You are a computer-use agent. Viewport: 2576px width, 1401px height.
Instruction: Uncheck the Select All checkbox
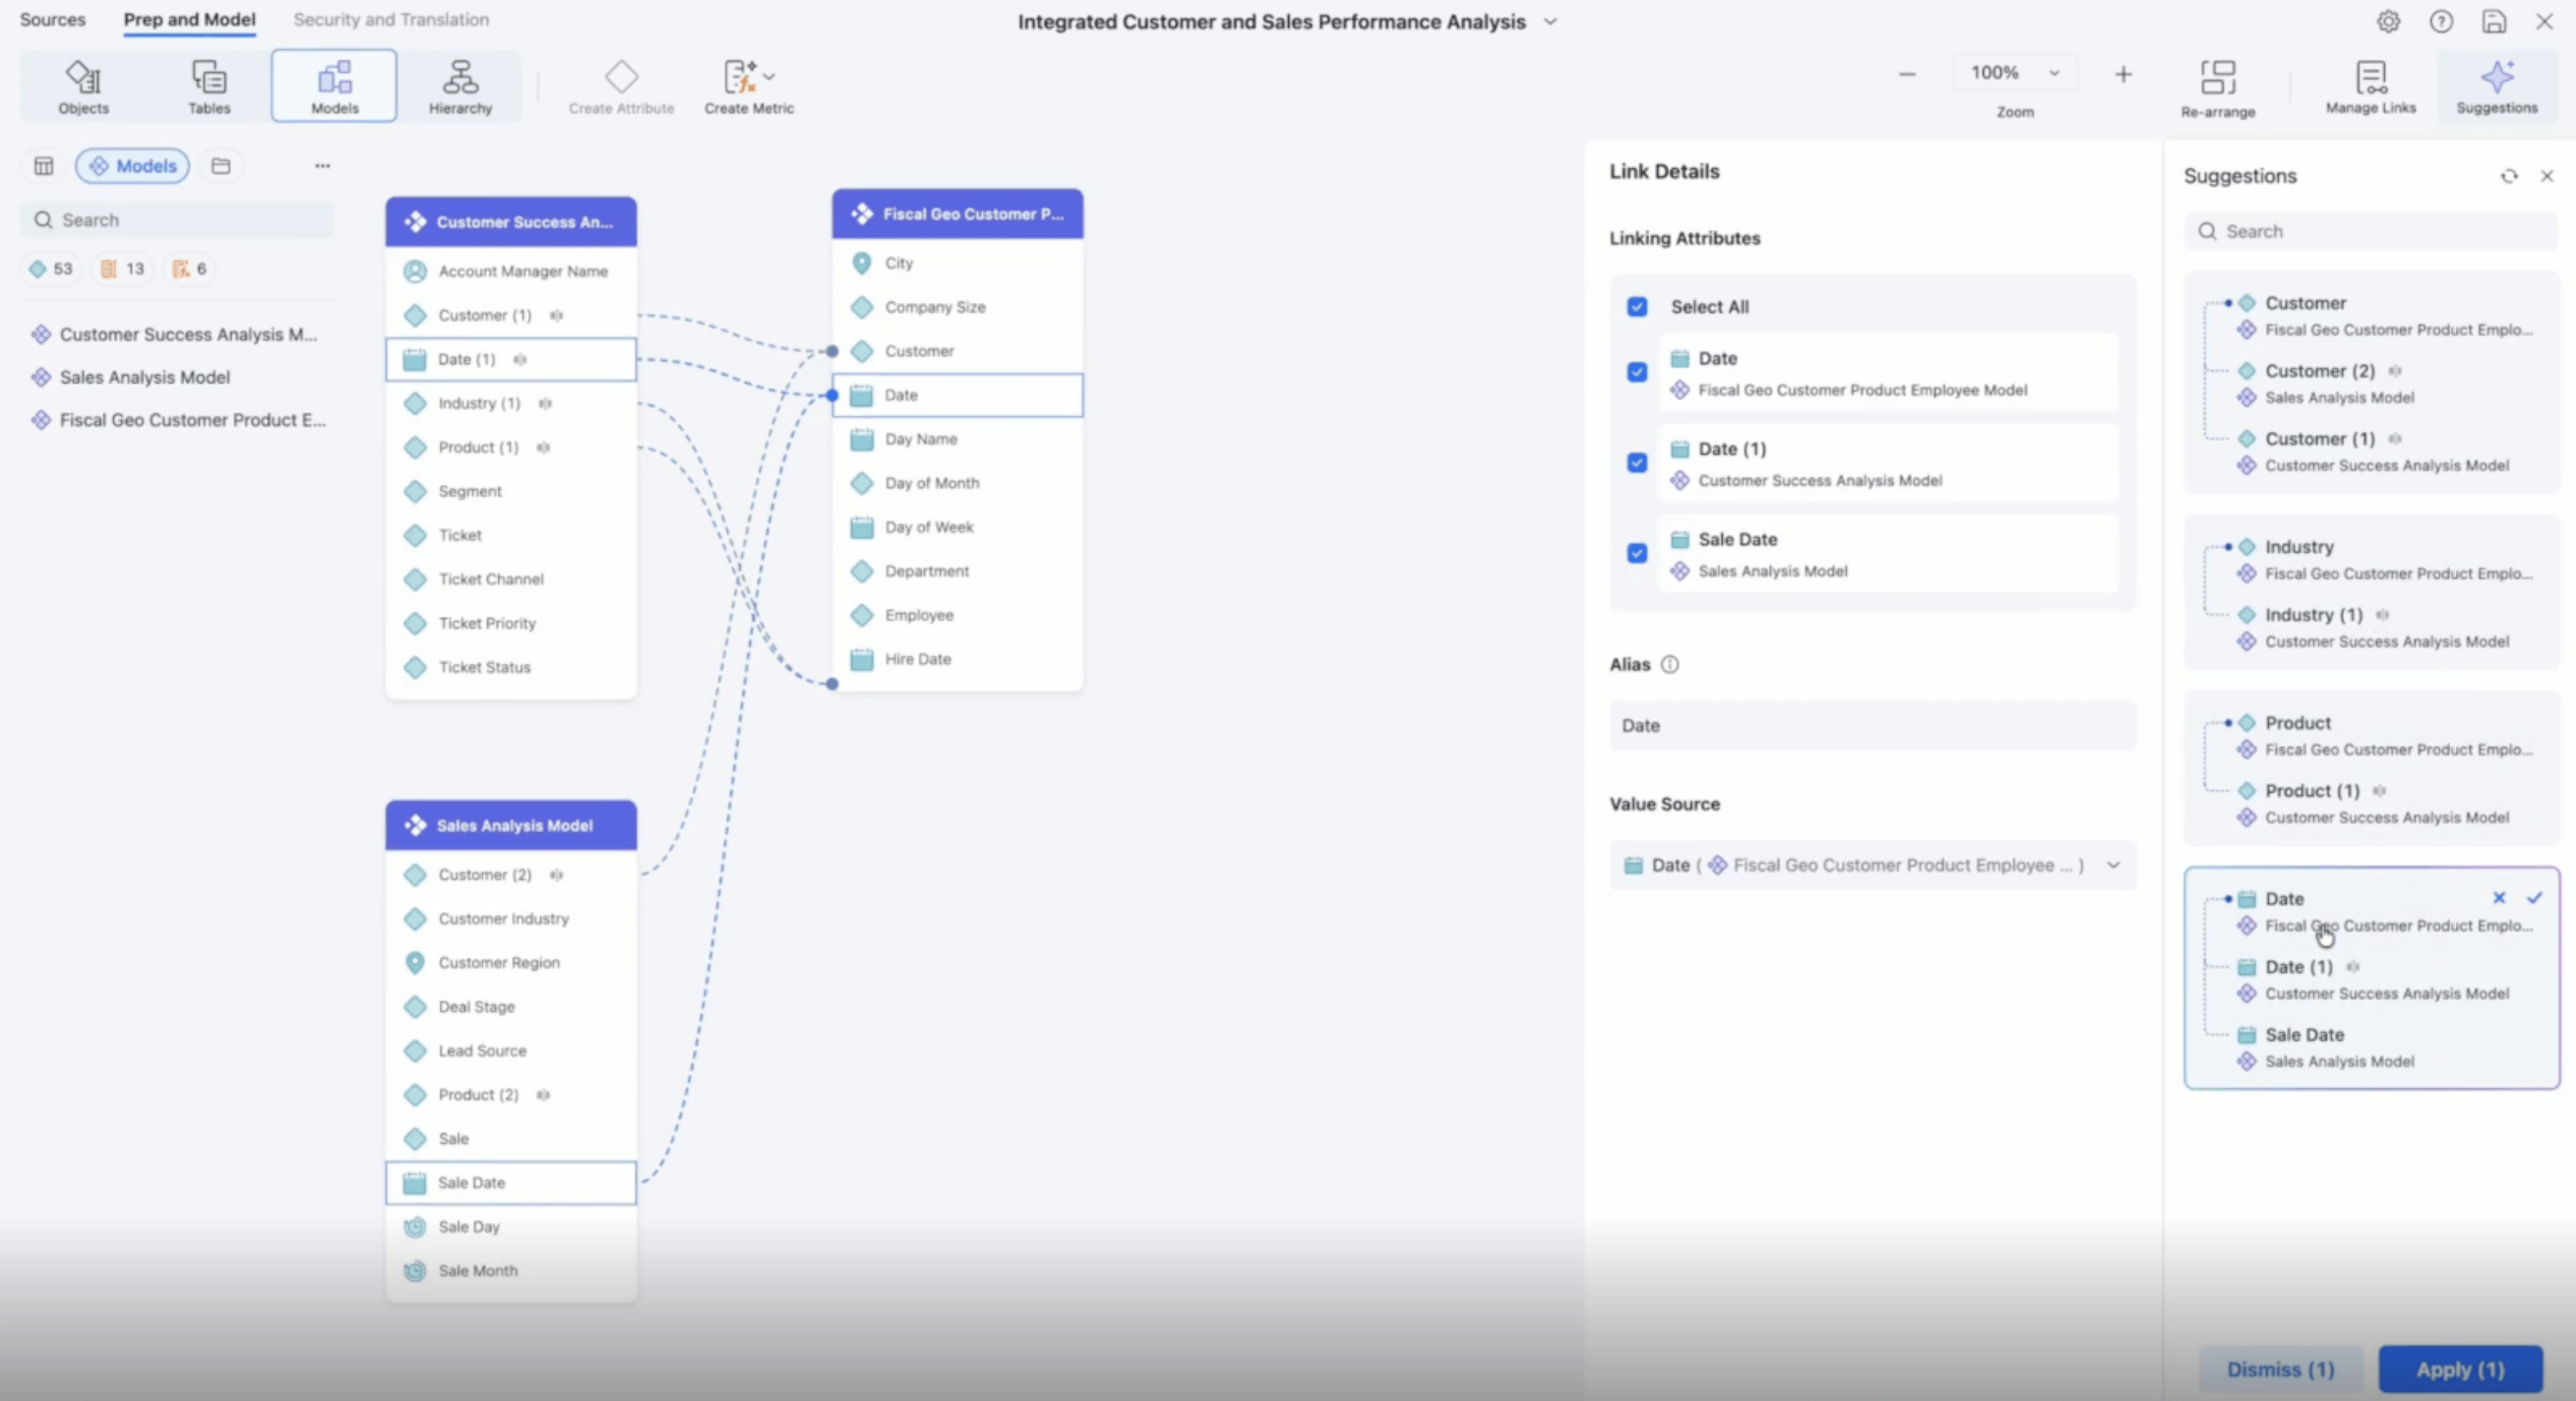point(1636,307)
